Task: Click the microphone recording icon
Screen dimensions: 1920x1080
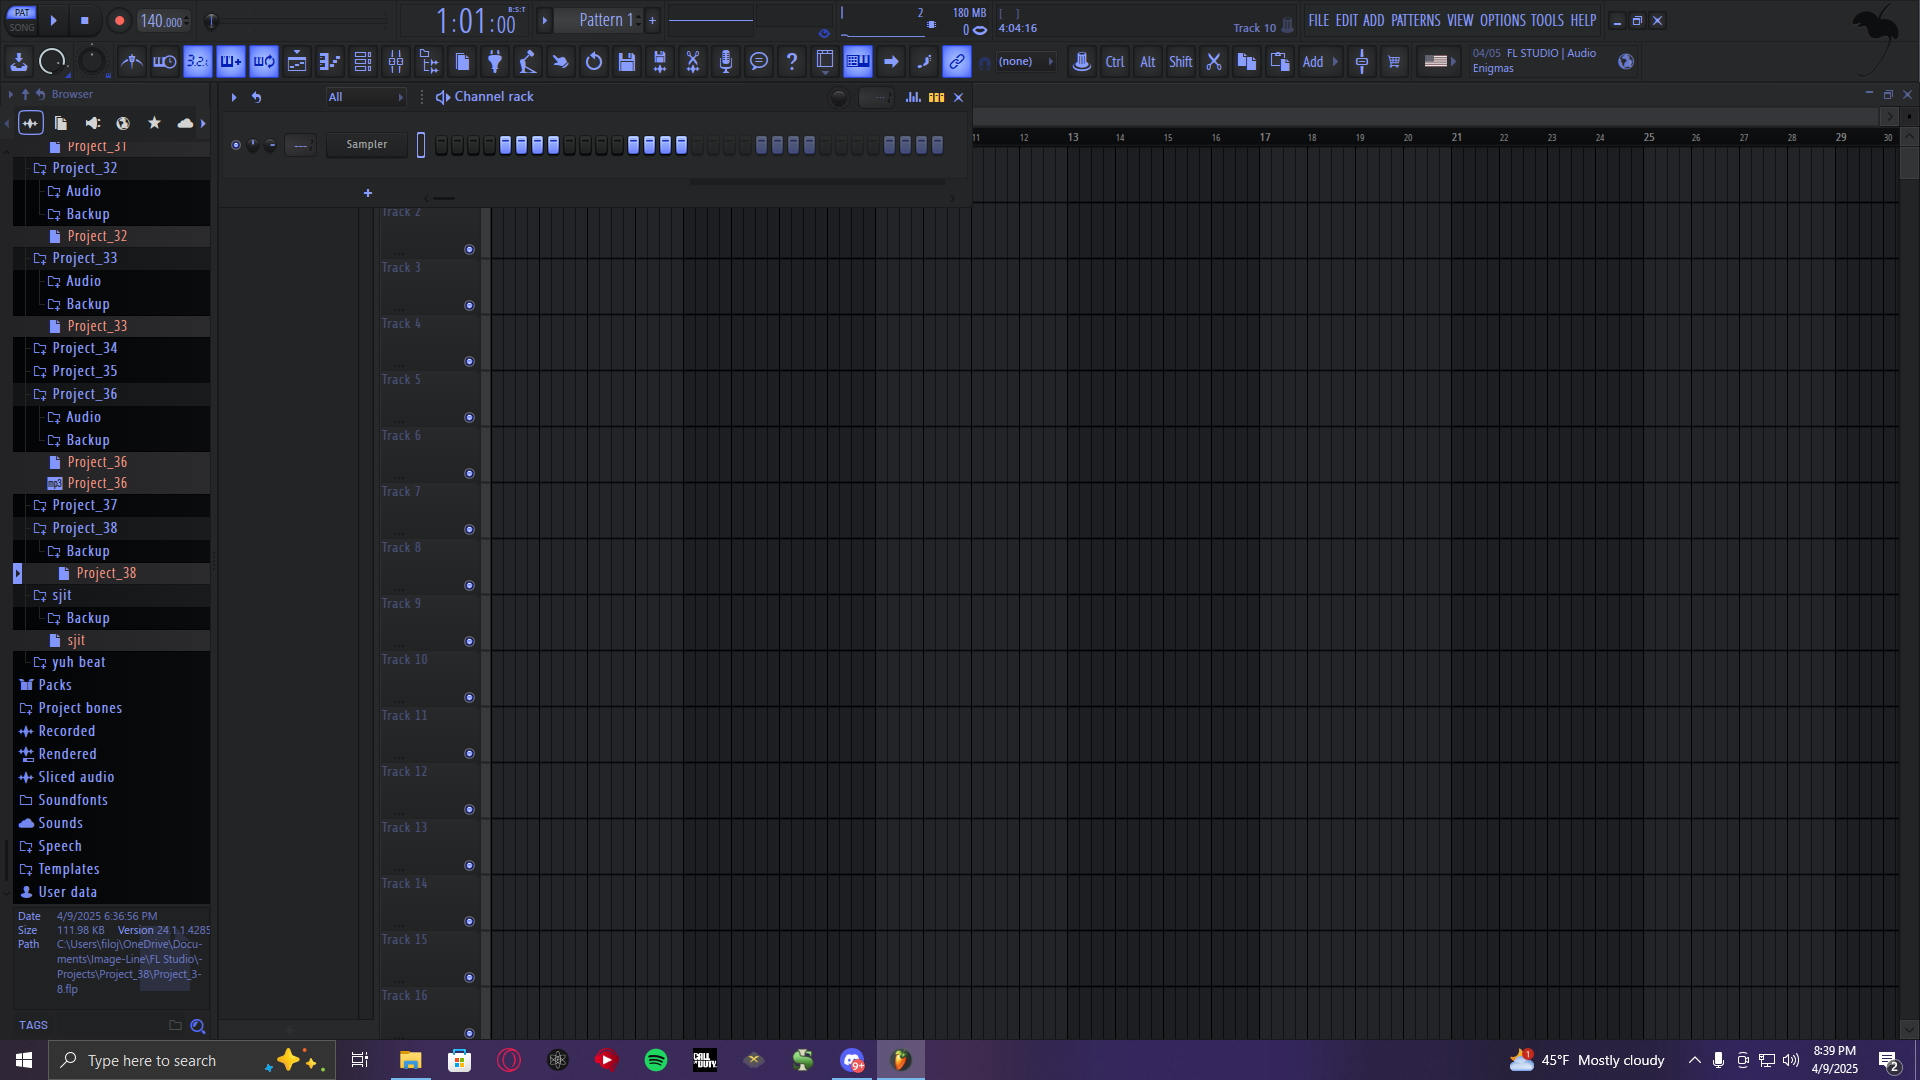Action: (726, 62)
